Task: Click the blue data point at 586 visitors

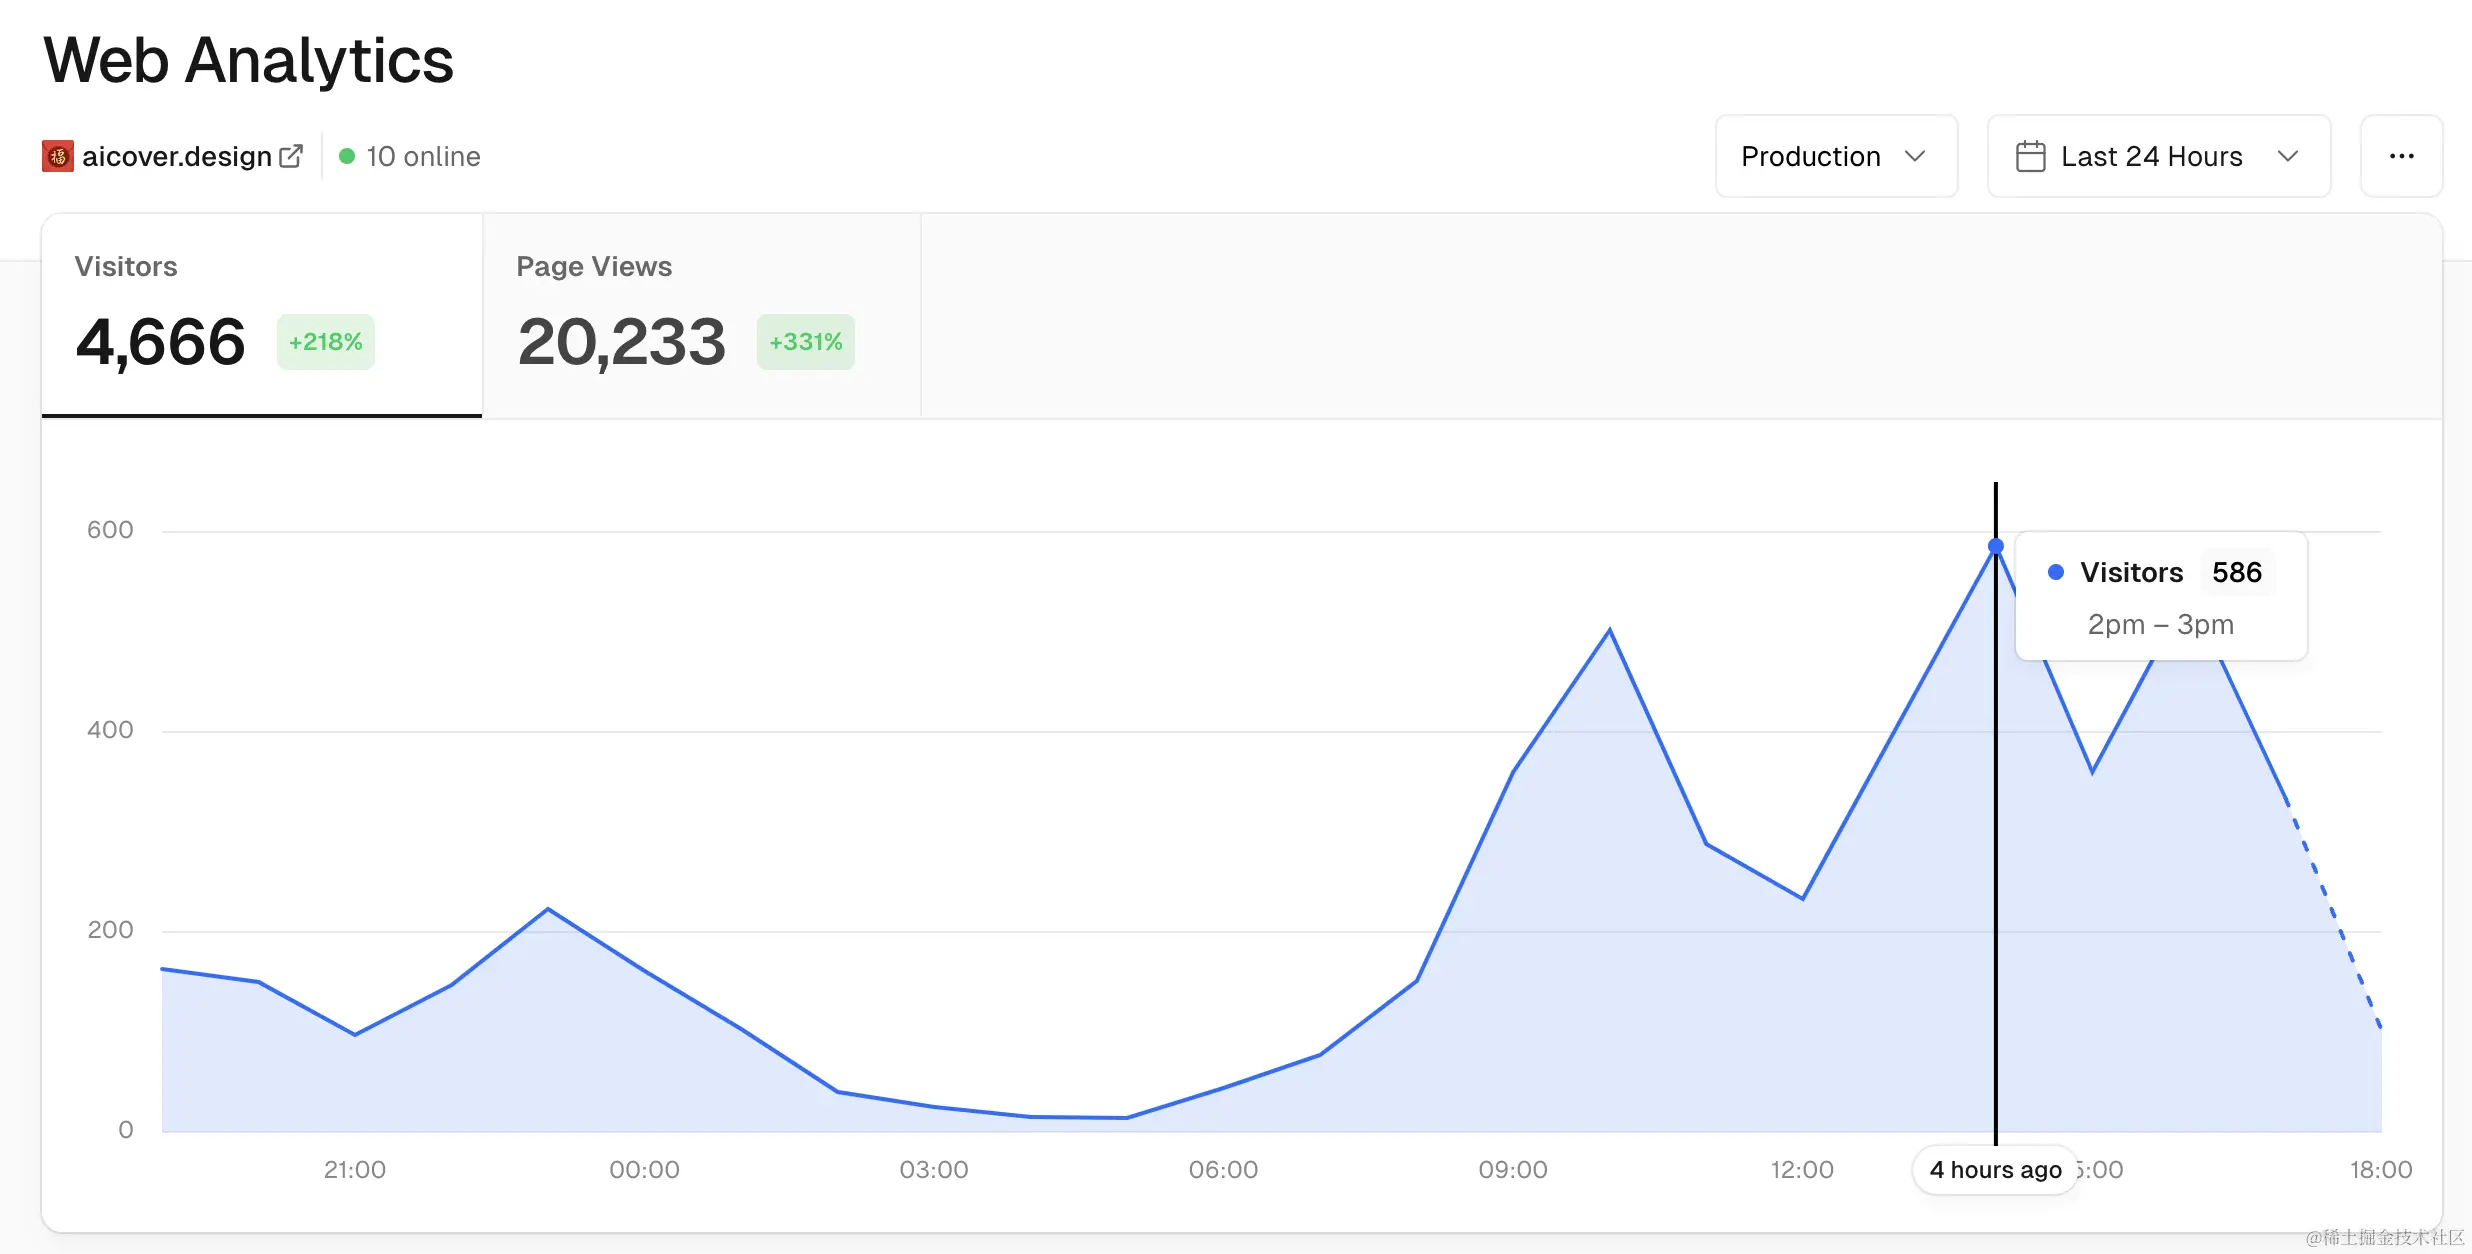Action: click(x=1995, y=546)
